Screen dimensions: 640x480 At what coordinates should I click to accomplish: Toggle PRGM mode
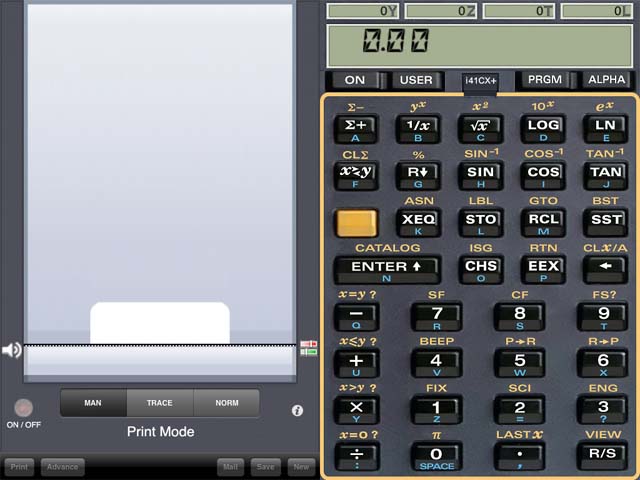tap(545, 80)
